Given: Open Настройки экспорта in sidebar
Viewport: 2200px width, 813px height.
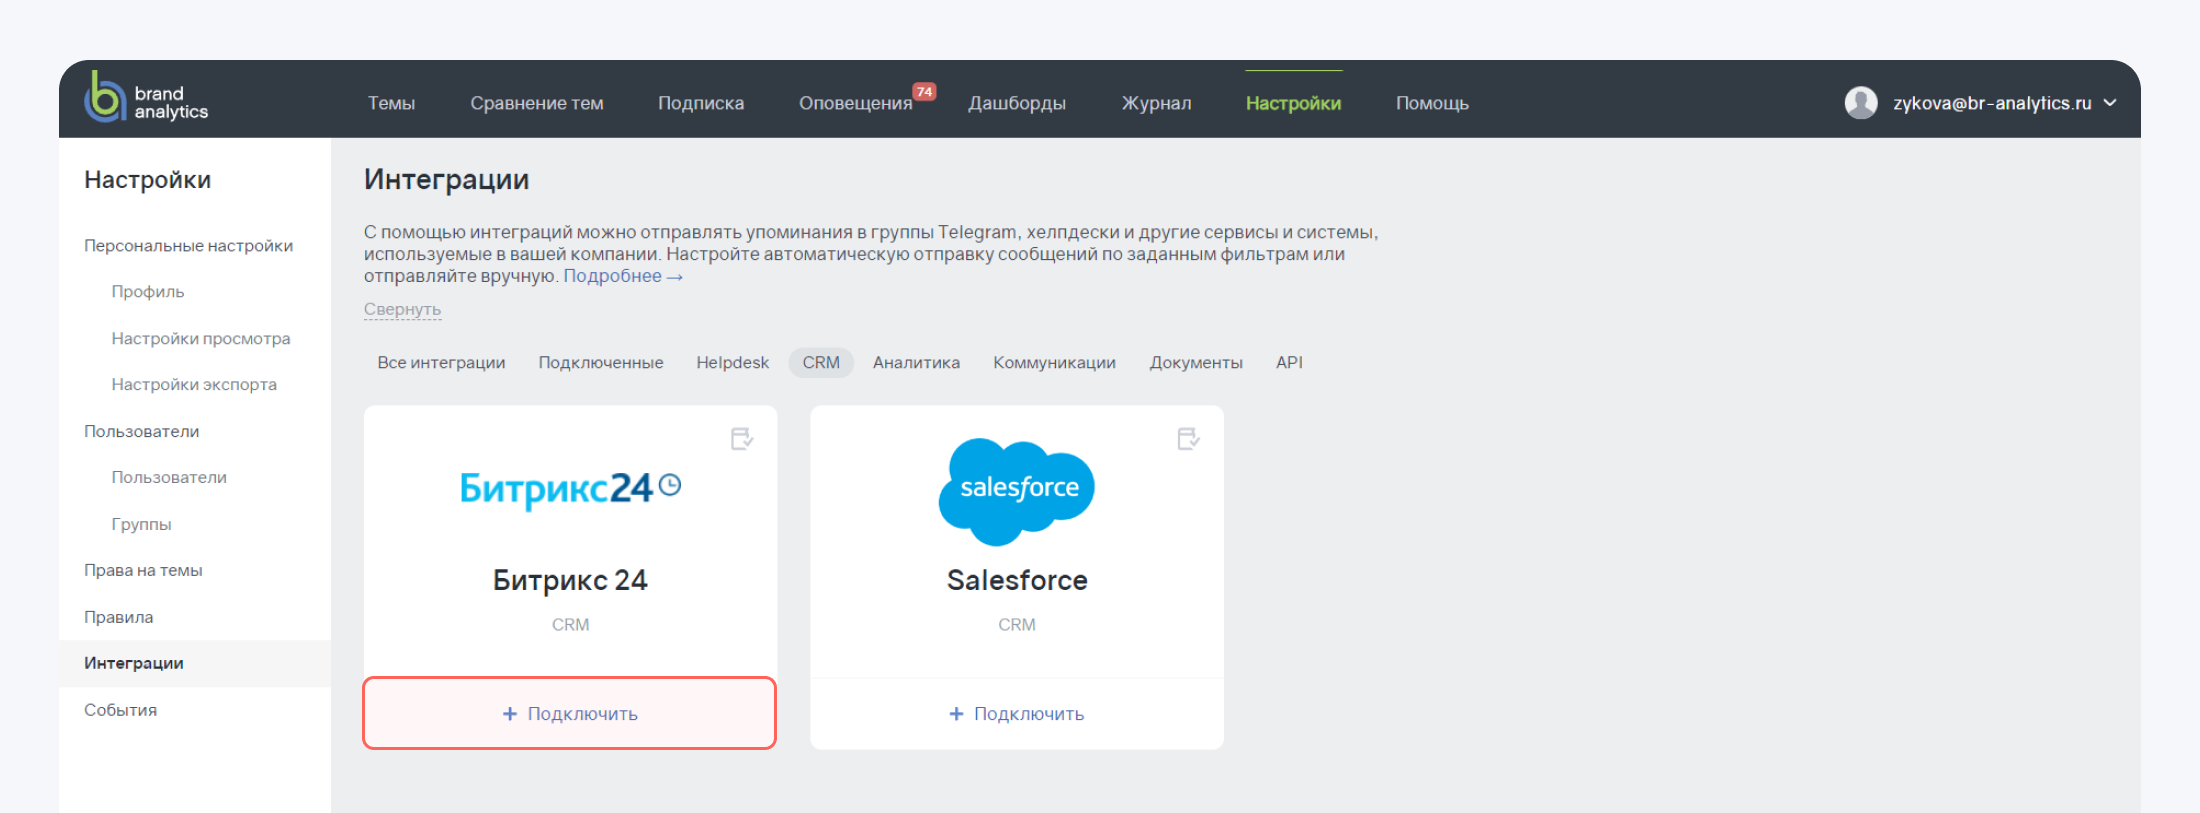Looking at the screenshot, I should pos(194,385).
